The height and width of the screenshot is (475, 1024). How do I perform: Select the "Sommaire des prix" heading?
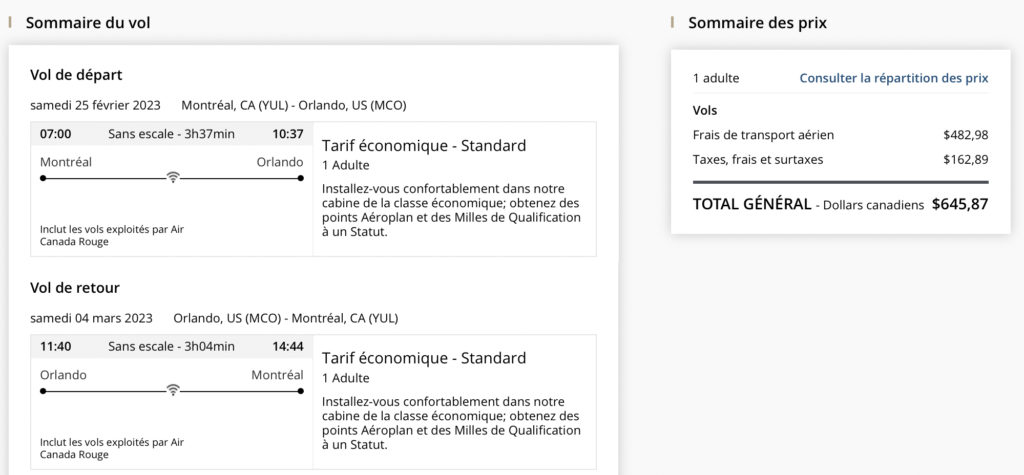pyautogui.click(x=757, y=22)
